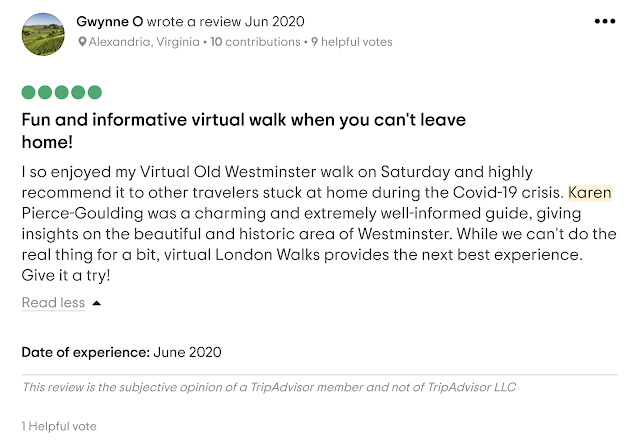The width and height of the screenshot is (640, 446).
Task: Click the Date of experience label
Action: (x=86, y=352)
